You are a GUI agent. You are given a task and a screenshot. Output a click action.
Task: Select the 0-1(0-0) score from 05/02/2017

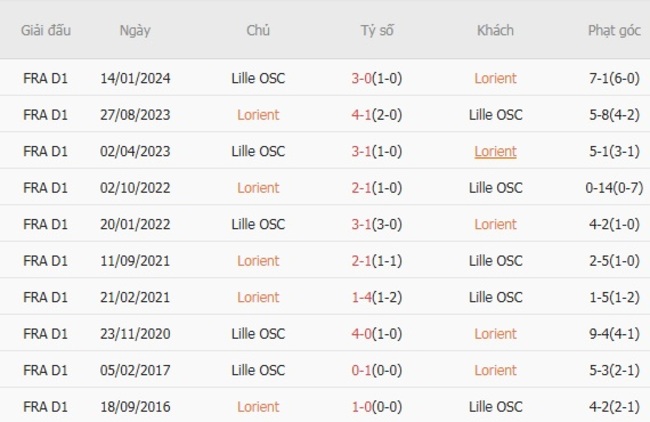376,370
